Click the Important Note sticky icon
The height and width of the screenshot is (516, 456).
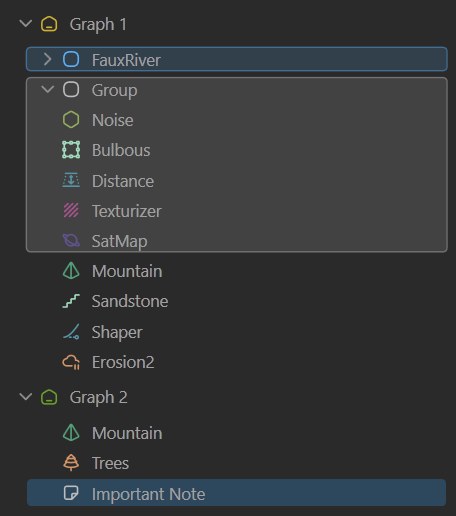[x=71, y=493]
